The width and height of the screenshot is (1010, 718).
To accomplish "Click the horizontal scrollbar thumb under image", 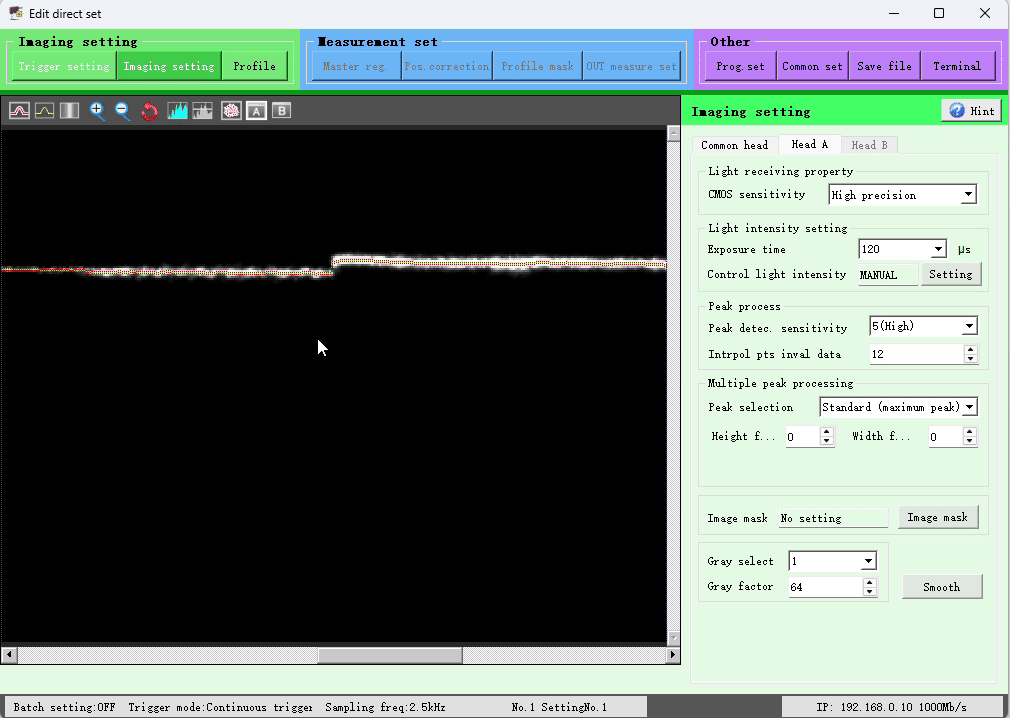I will click(390, 655).
